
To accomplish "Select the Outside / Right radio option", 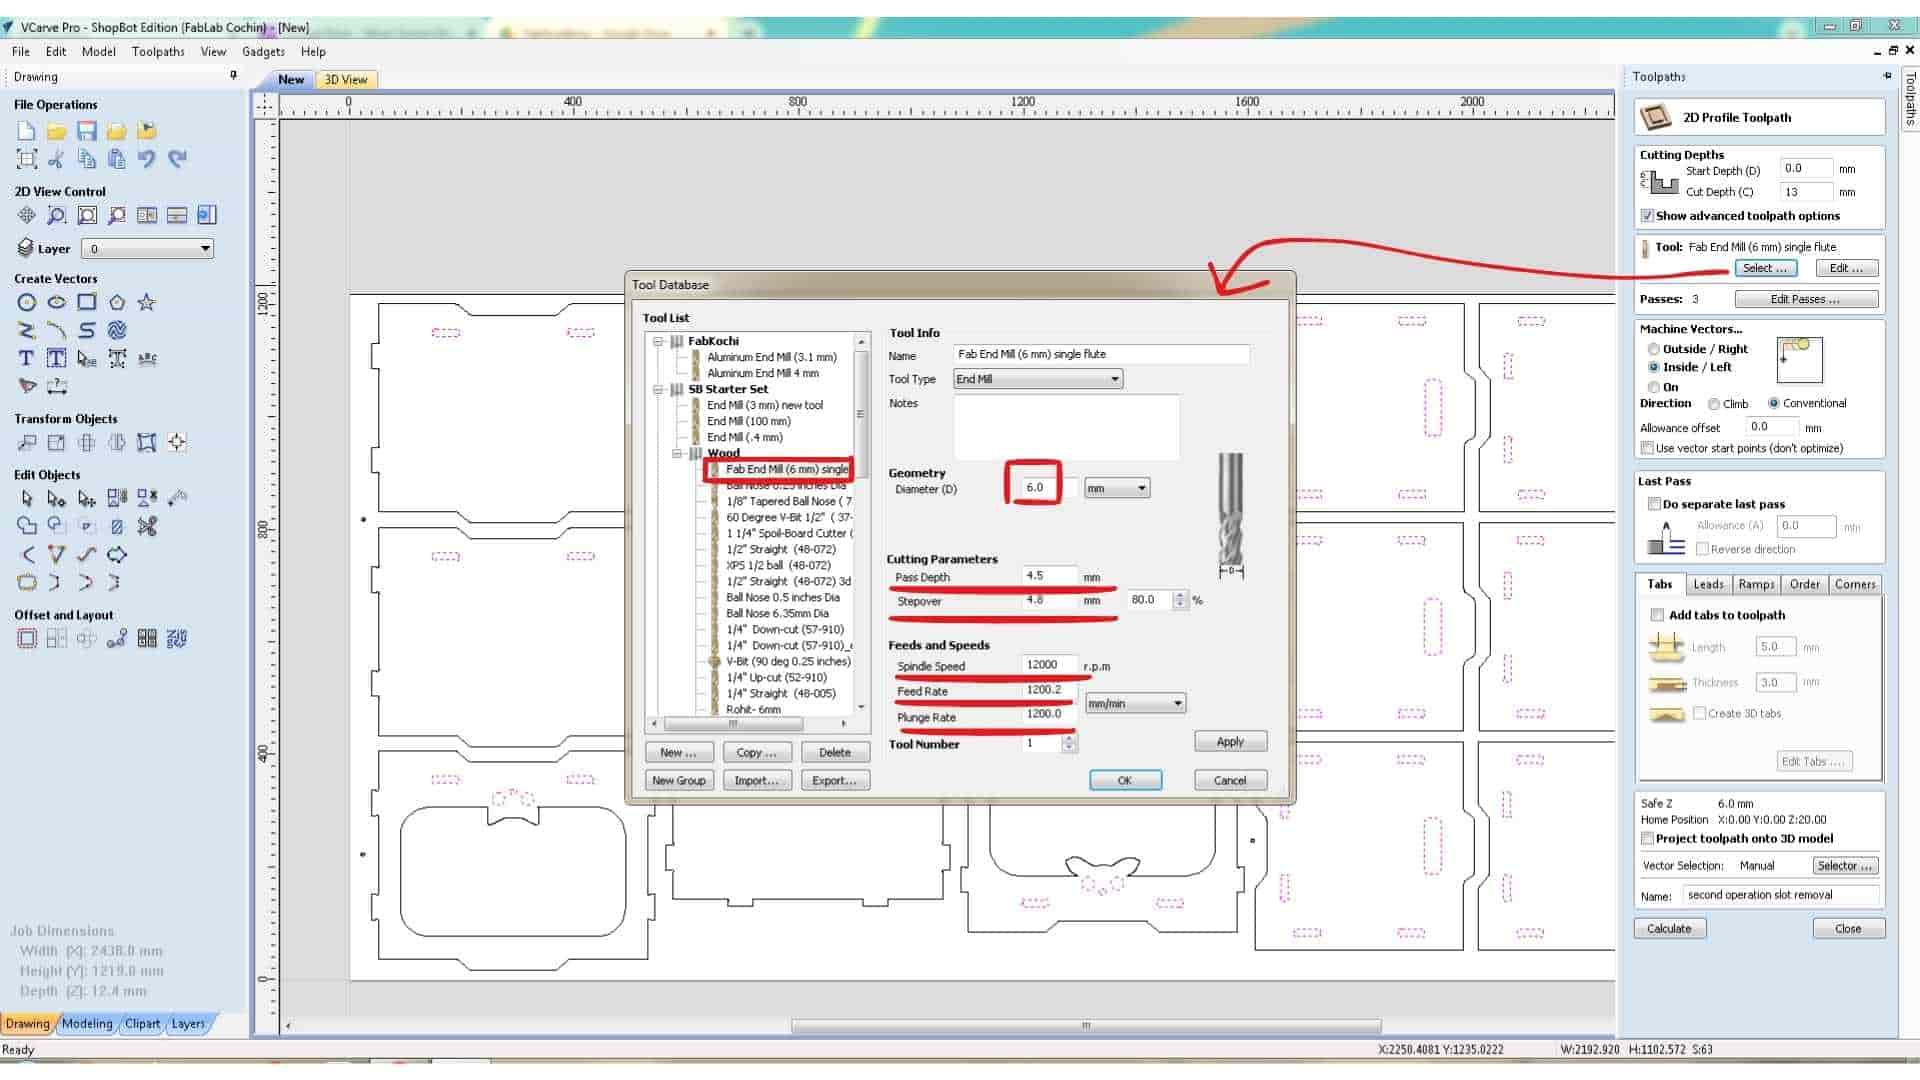I will click(x=1654, y=349).
